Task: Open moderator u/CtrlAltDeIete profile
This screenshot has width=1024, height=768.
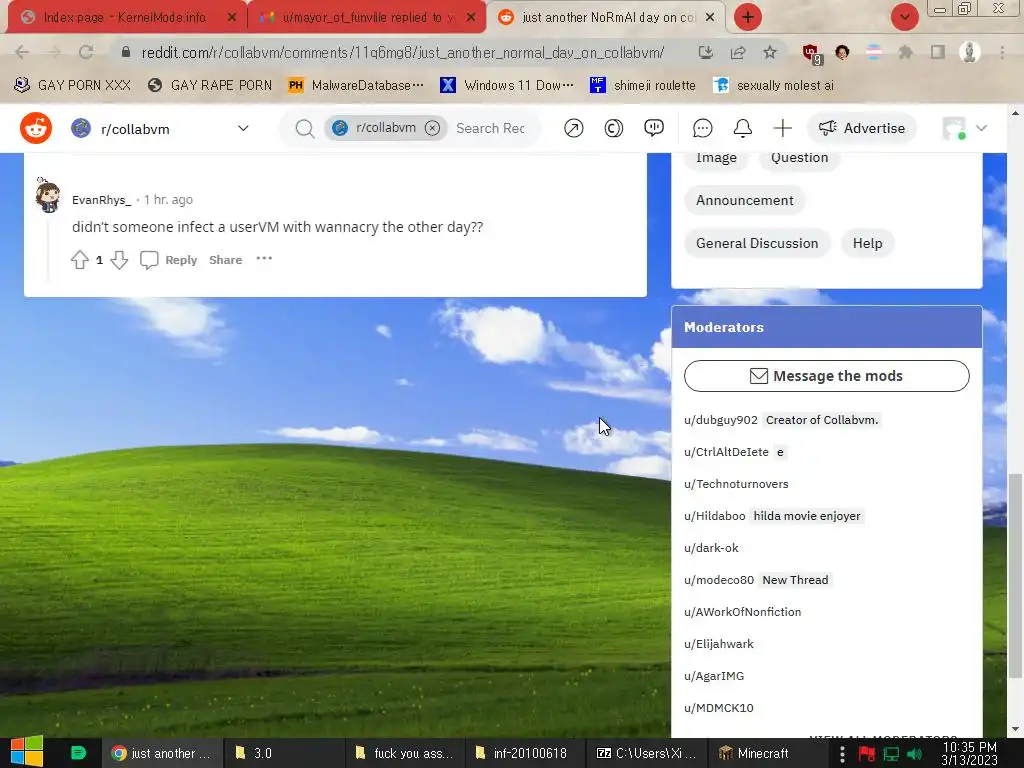Action: (726, 452)
